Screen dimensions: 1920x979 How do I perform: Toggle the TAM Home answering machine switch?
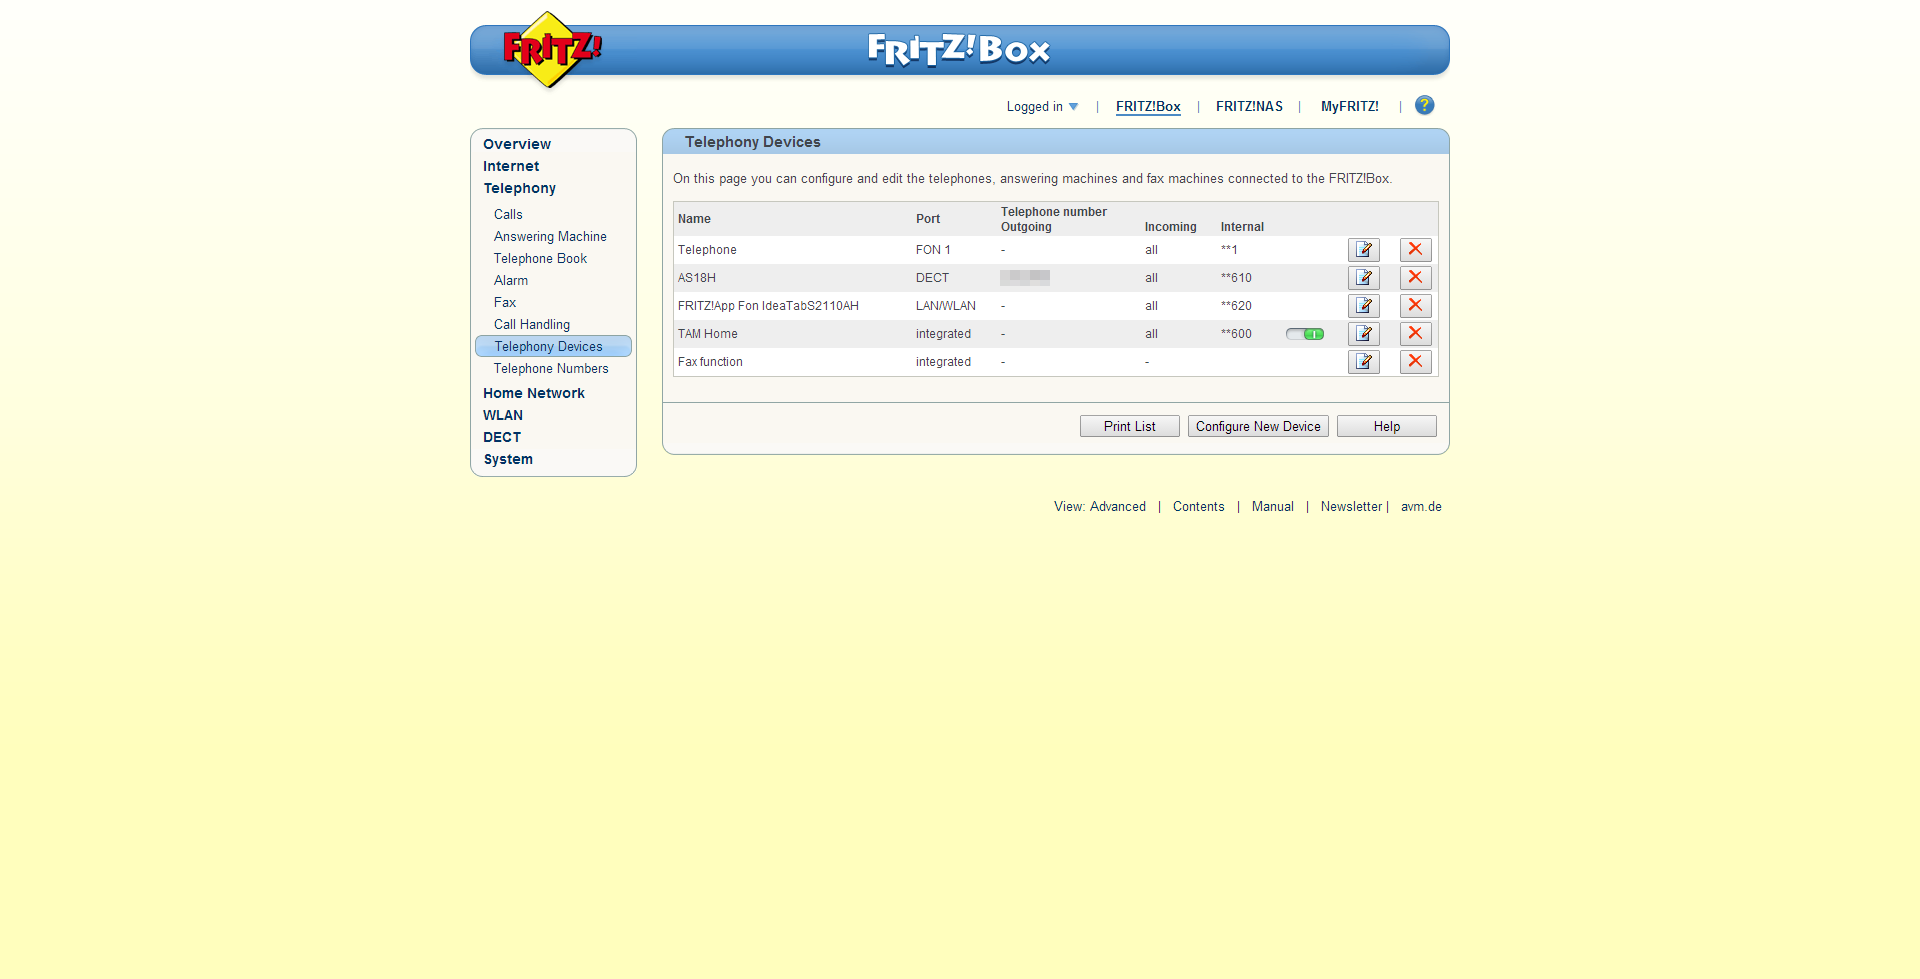1305,334
